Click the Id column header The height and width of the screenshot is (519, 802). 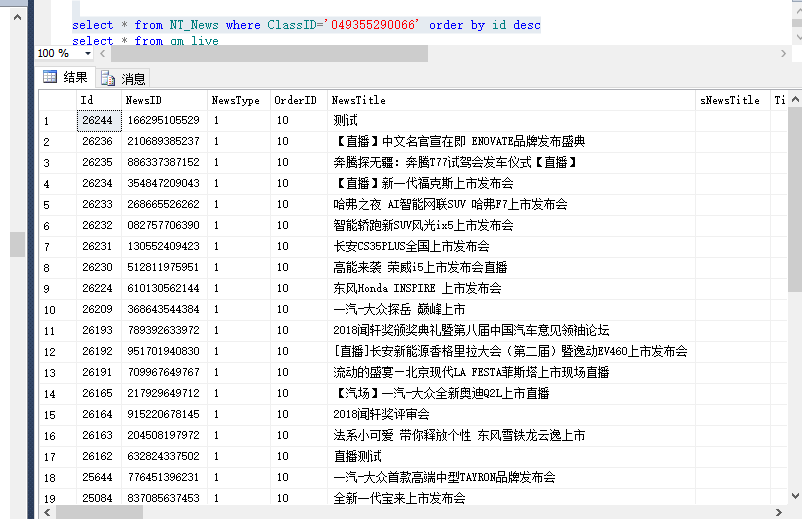[x=98, y=100]
